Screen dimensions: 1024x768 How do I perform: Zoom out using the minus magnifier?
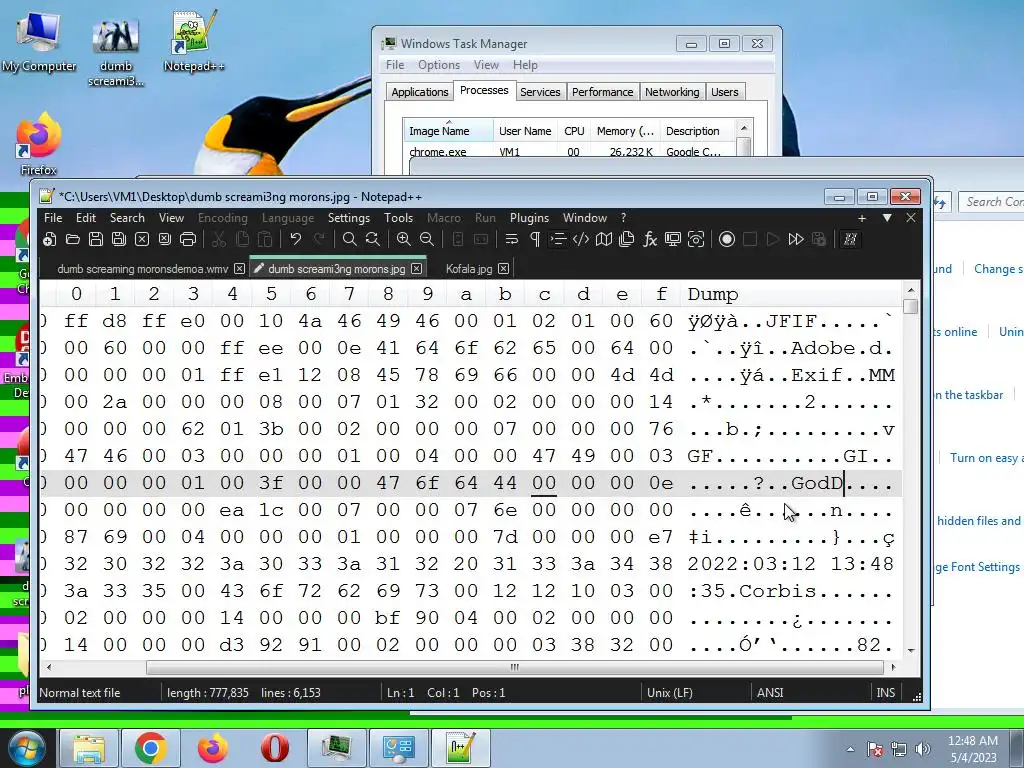[x=426, y=240]
